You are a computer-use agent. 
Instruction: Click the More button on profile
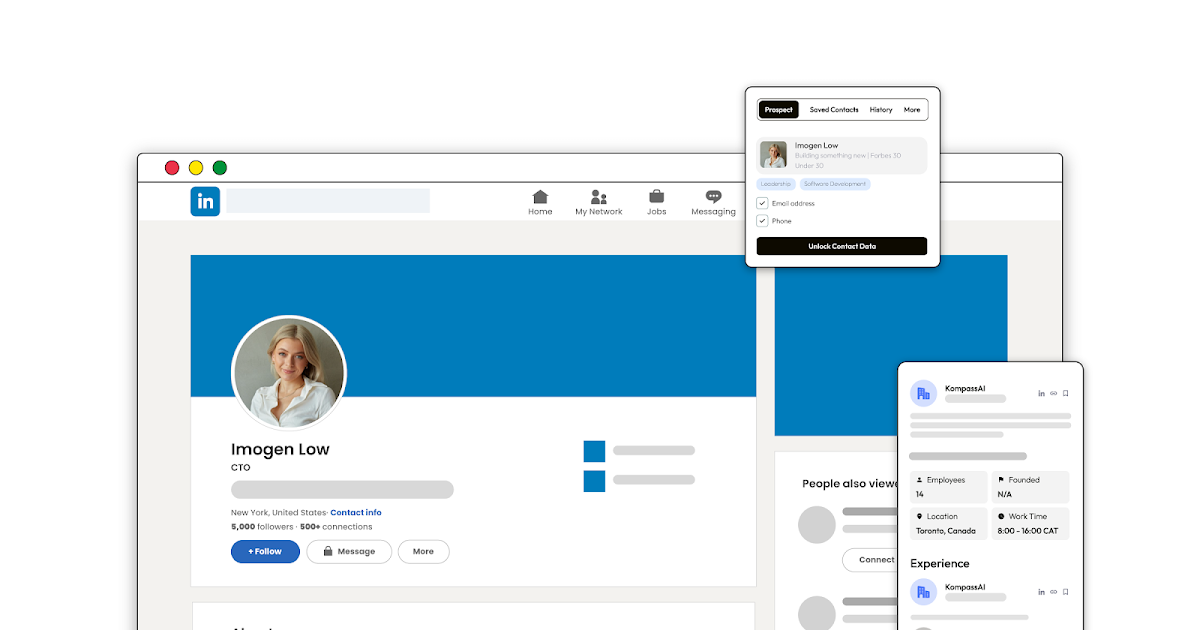click(424, 551)
